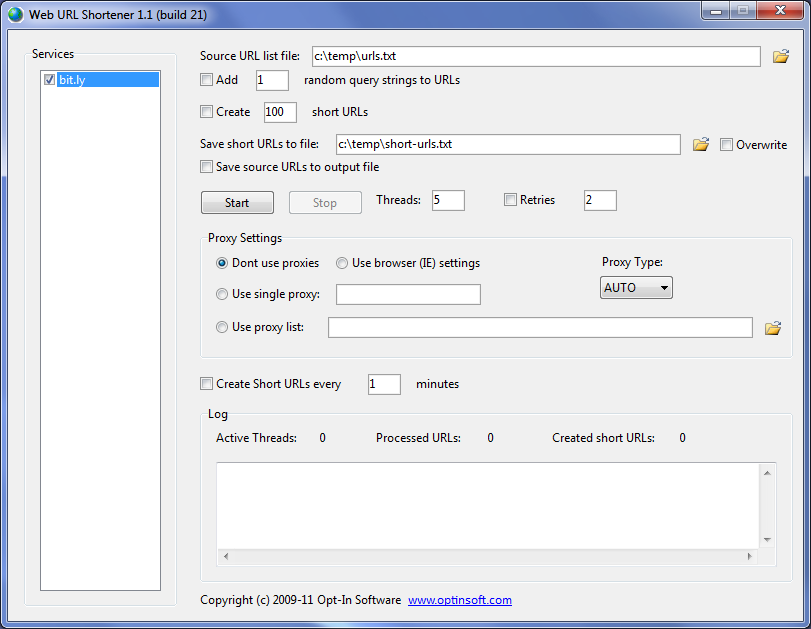Click log horizontal scrollbar right arrow
This screenshot has height=629, width=811.
pos(749,557)
